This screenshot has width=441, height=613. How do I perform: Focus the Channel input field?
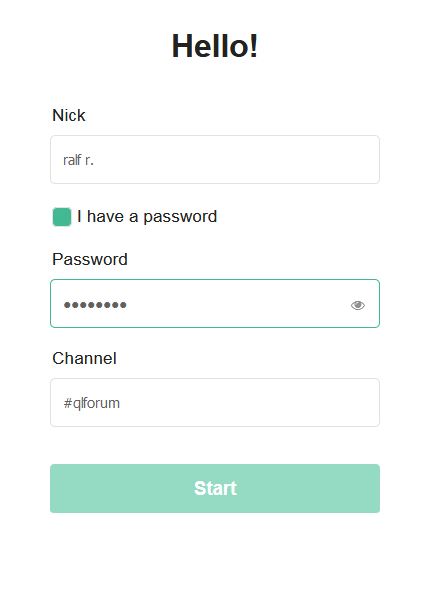215,402
